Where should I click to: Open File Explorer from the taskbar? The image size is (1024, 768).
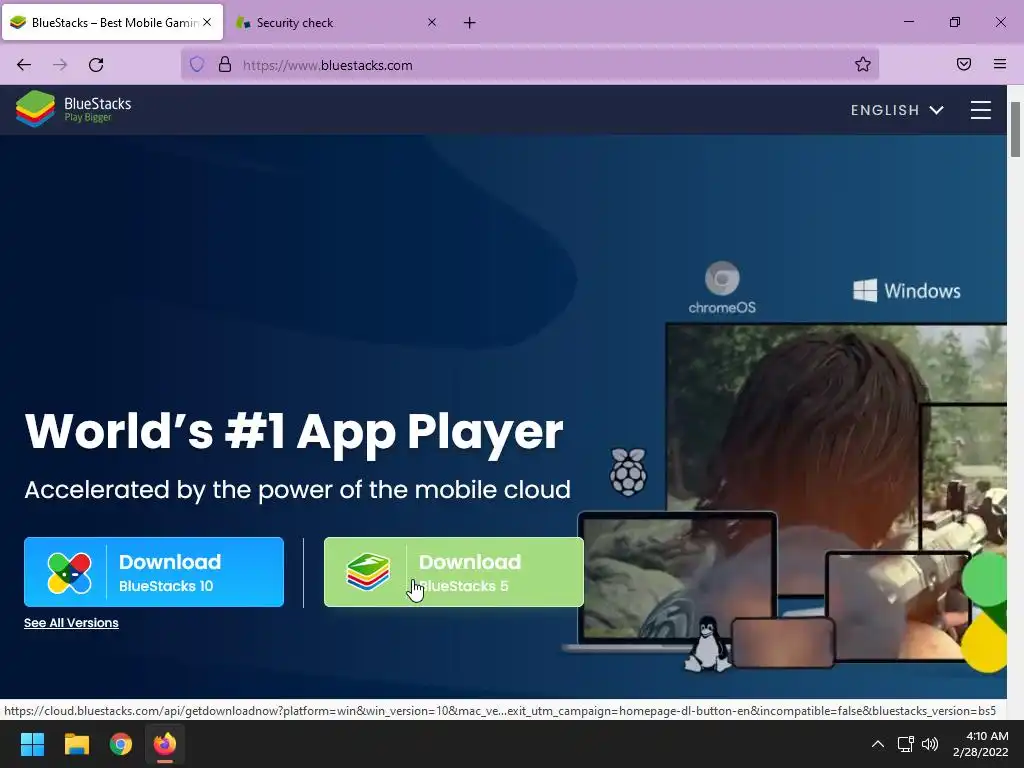[76, 744]
